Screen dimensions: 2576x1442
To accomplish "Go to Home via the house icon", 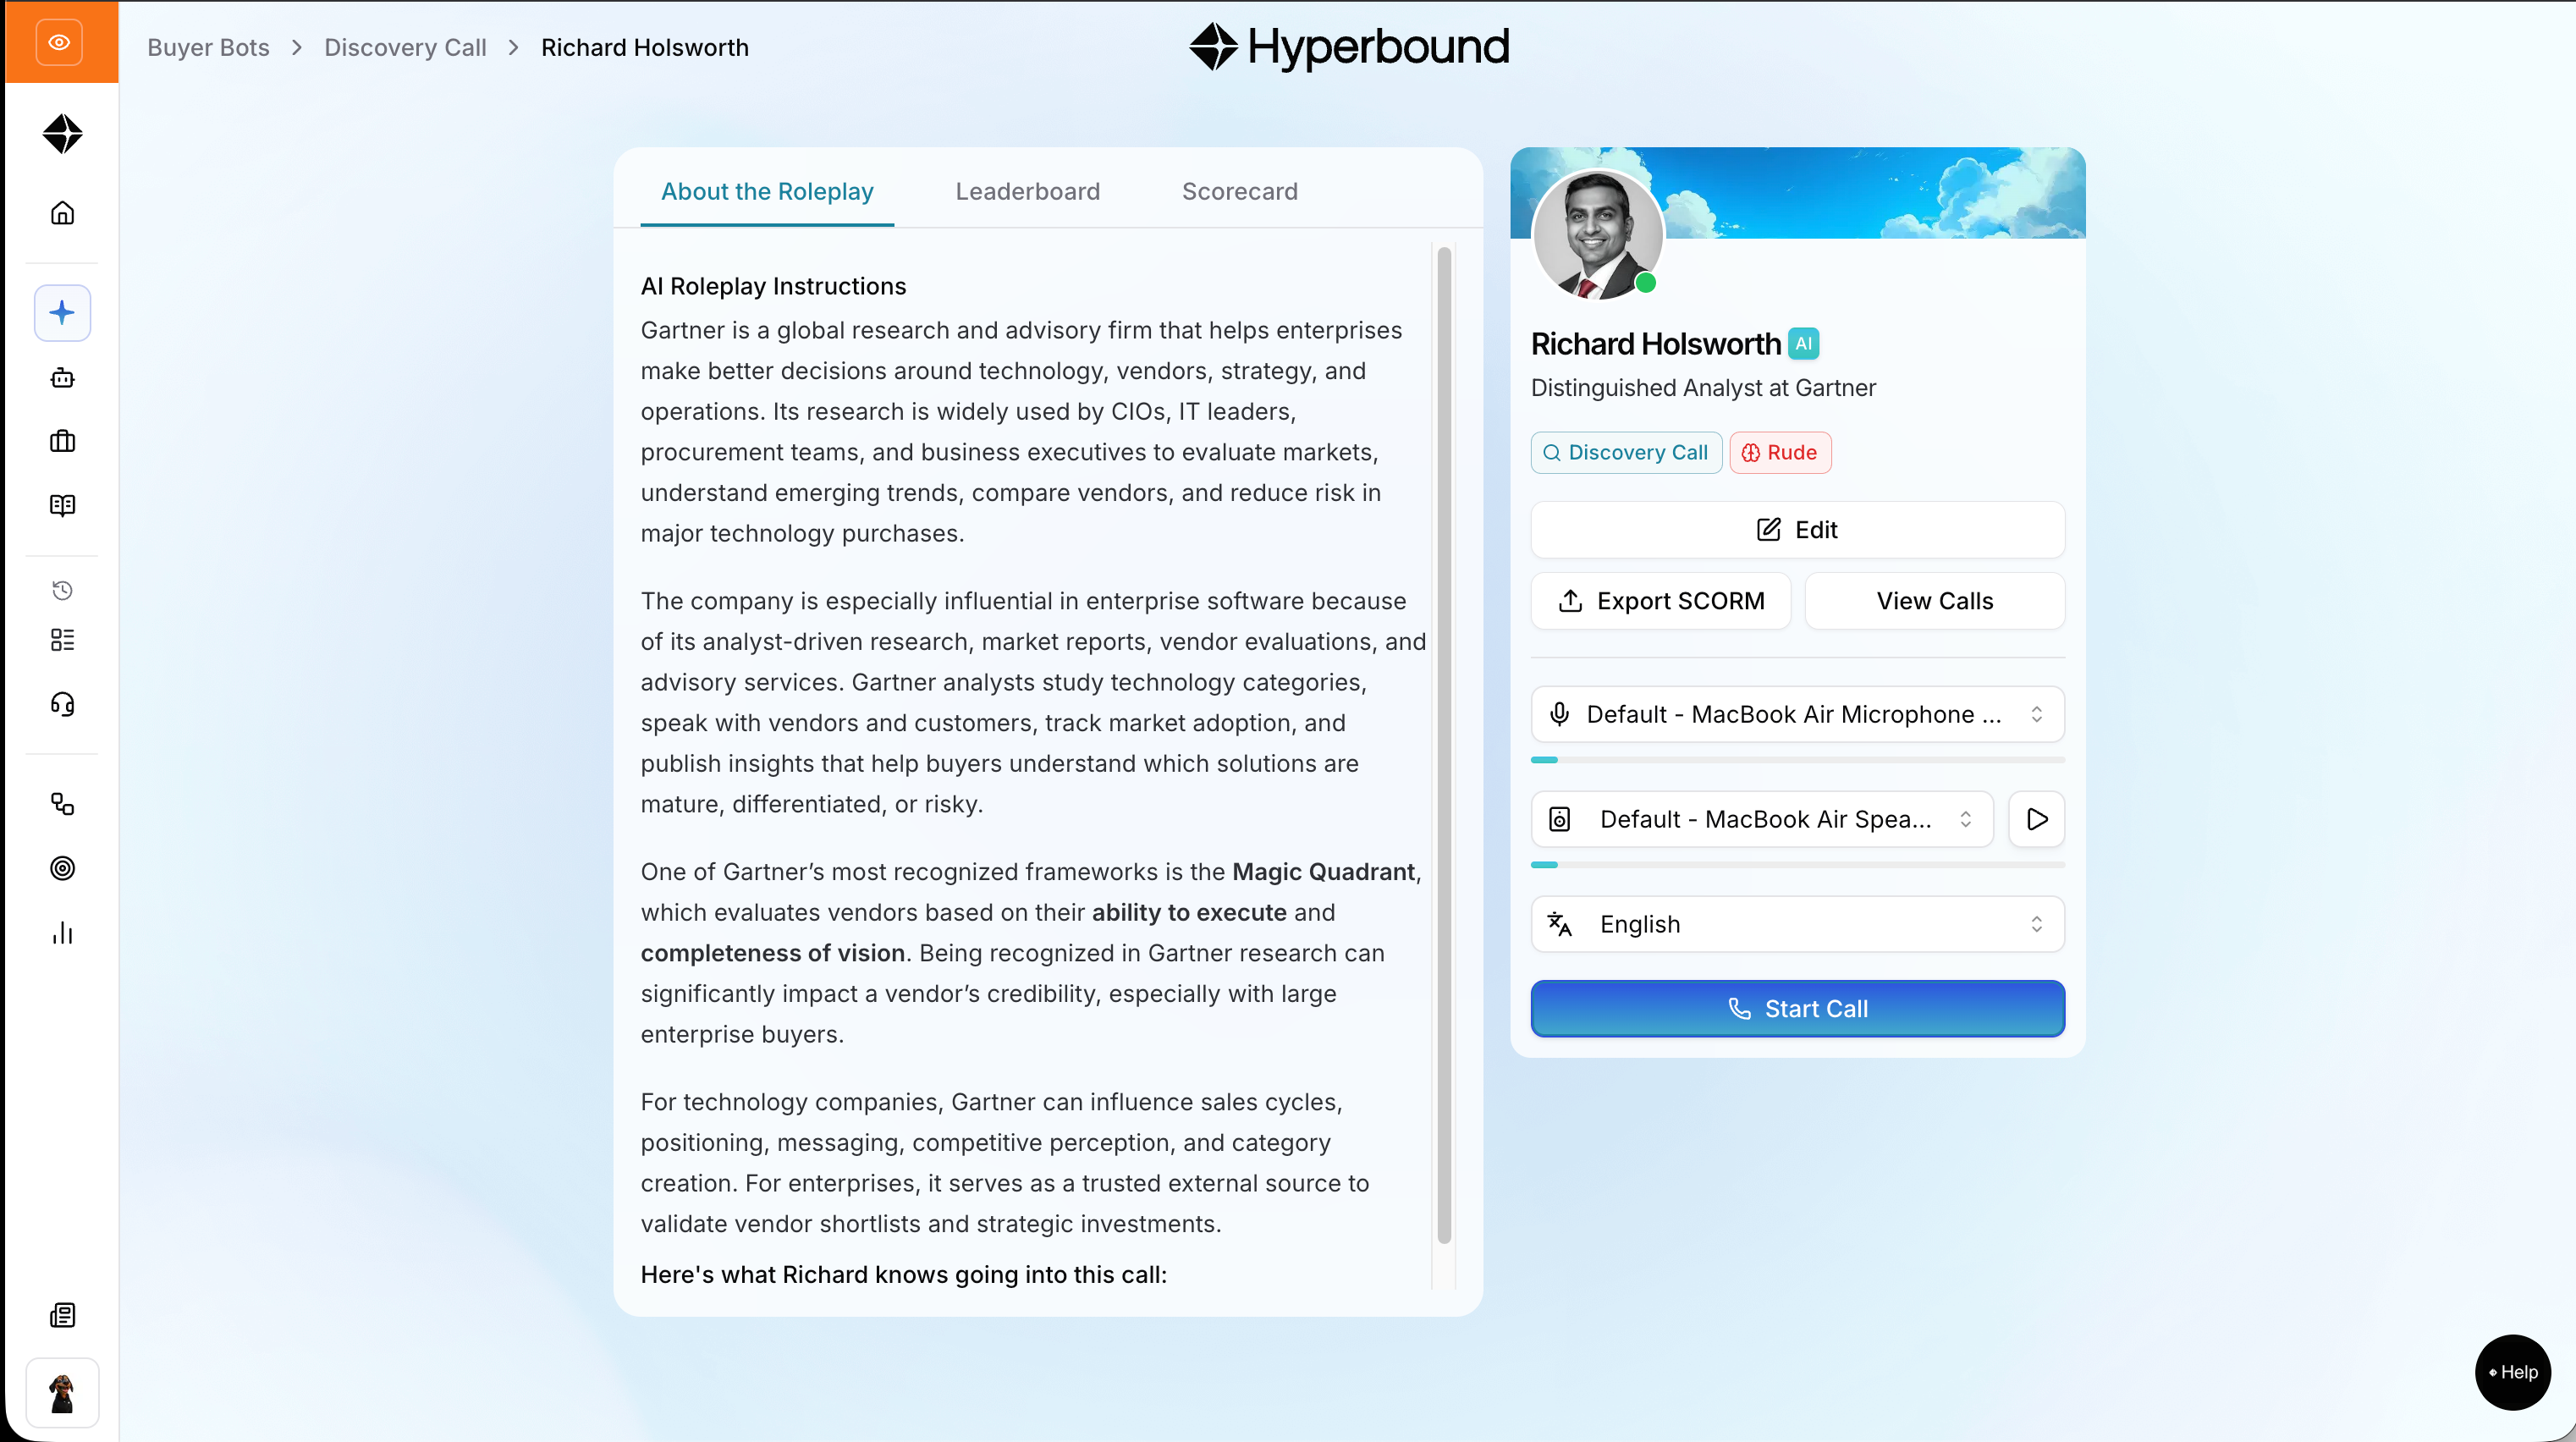I will (x=62, y=213).
